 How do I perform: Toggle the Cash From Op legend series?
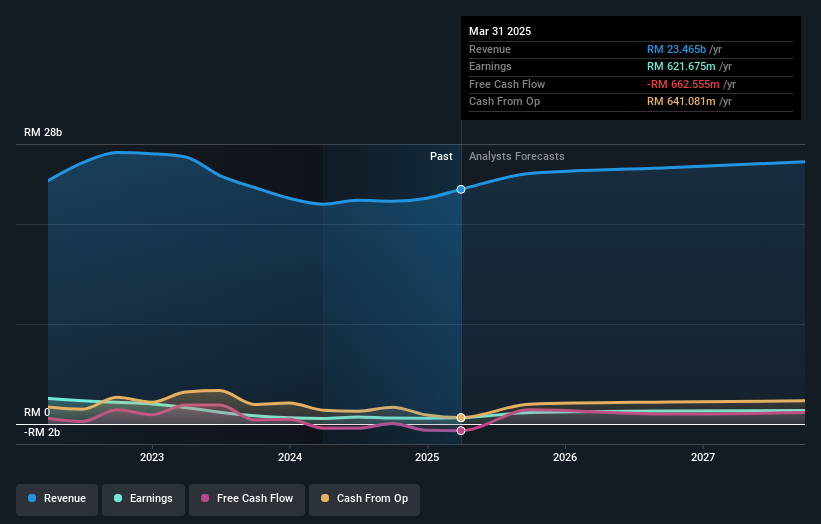pyautogui.click(x=364, y=499)
